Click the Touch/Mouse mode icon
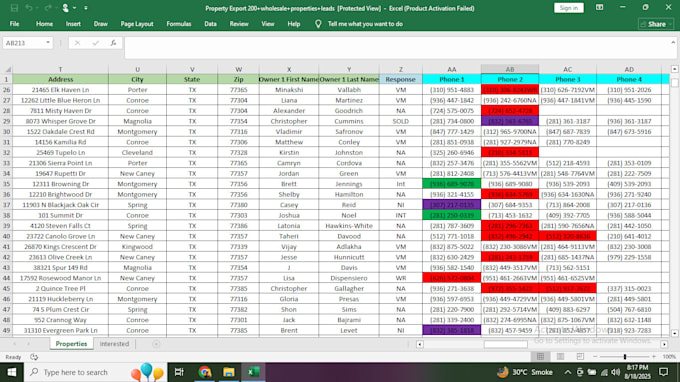680x382 pixels. coord(65,8)
